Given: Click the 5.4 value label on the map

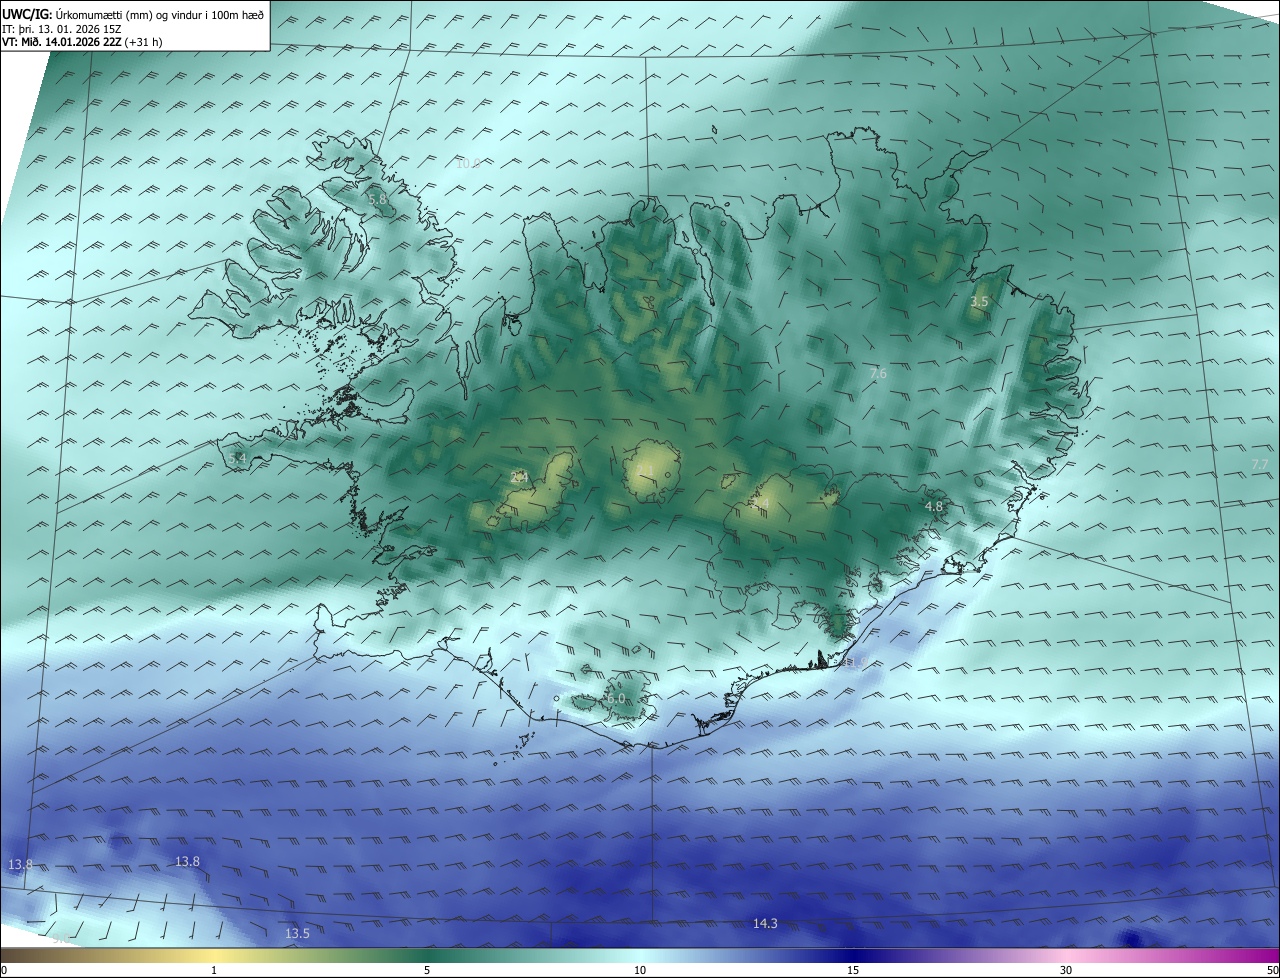Looking at the screenshot, I should pyautogui.click(x=237, y=458).
